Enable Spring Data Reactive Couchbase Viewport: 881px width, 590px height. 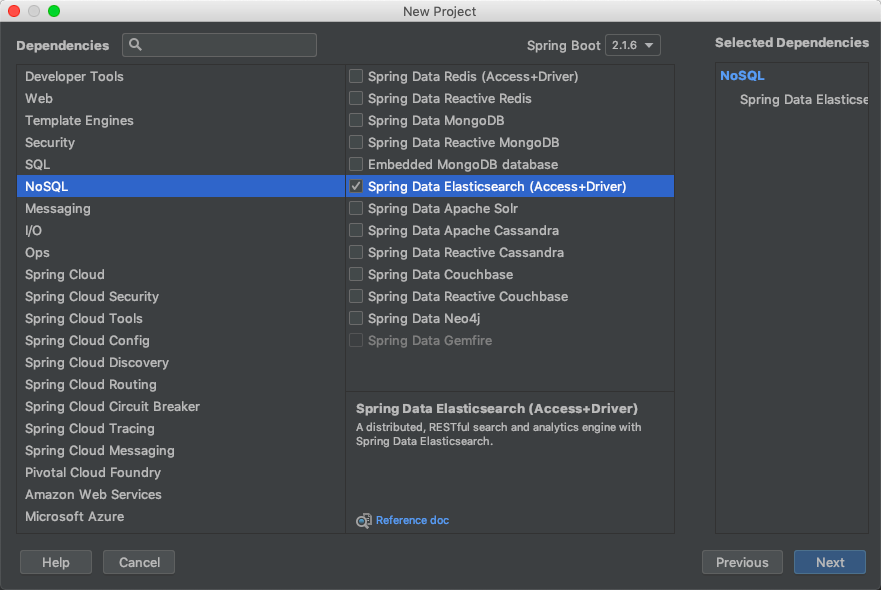[x=356, y=296]
